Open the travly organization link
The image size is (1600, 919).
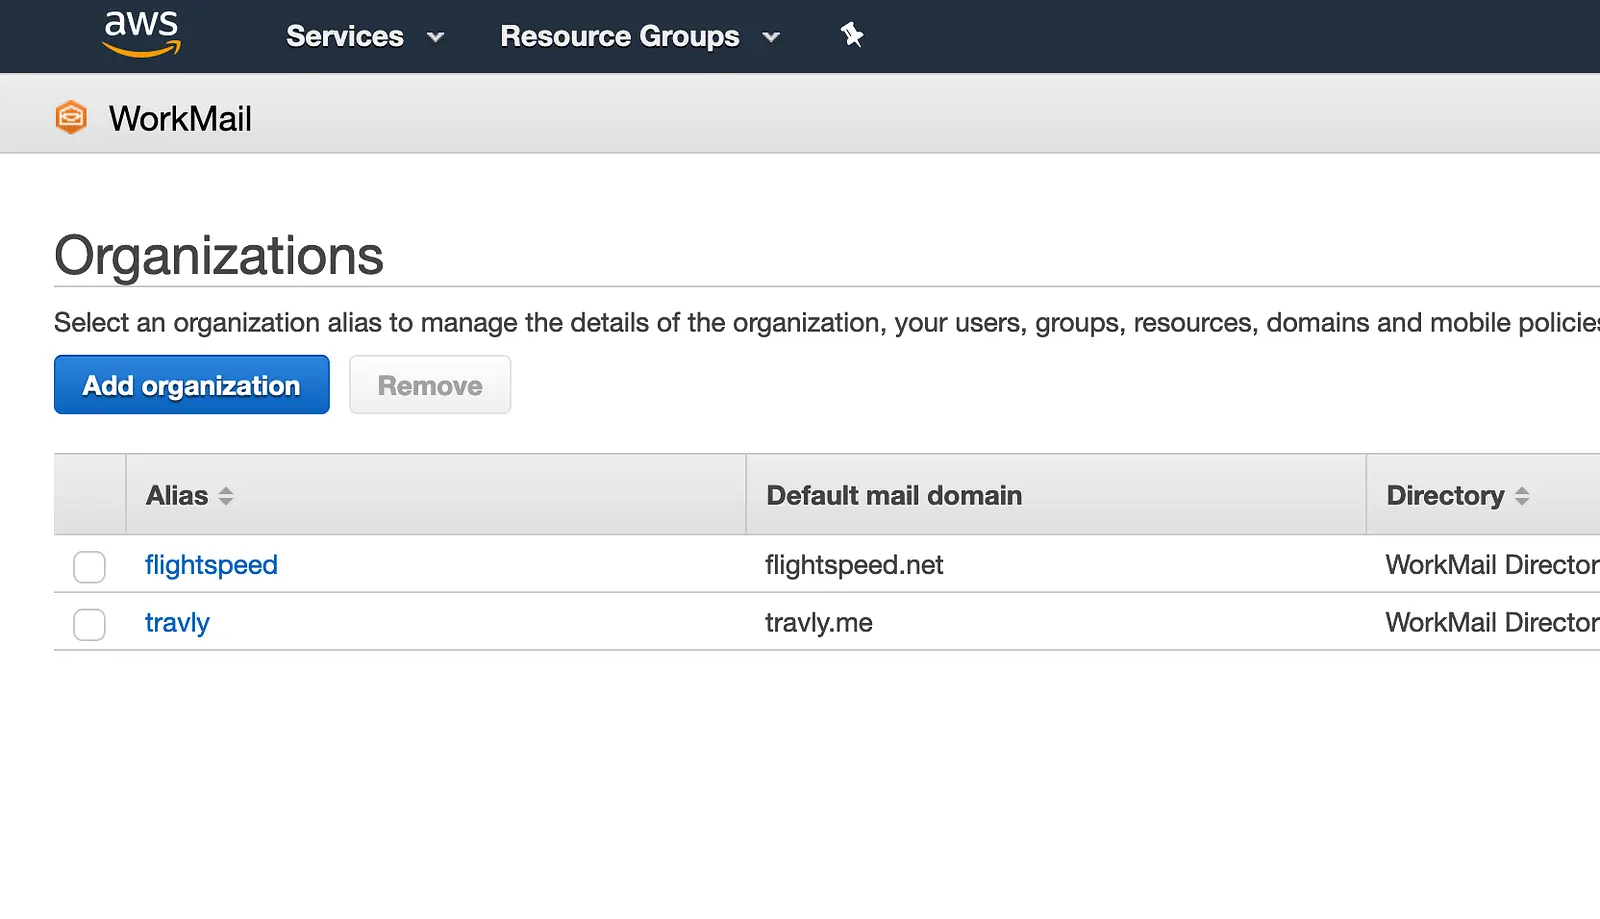point(177,623)
